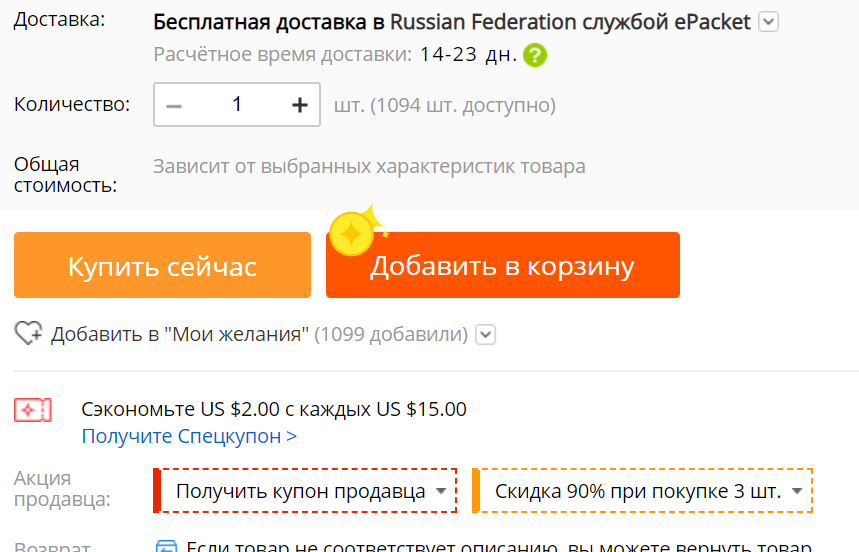Click the return policy description text
This screenshot has width=859, height=552.
(x=499, y=545)
